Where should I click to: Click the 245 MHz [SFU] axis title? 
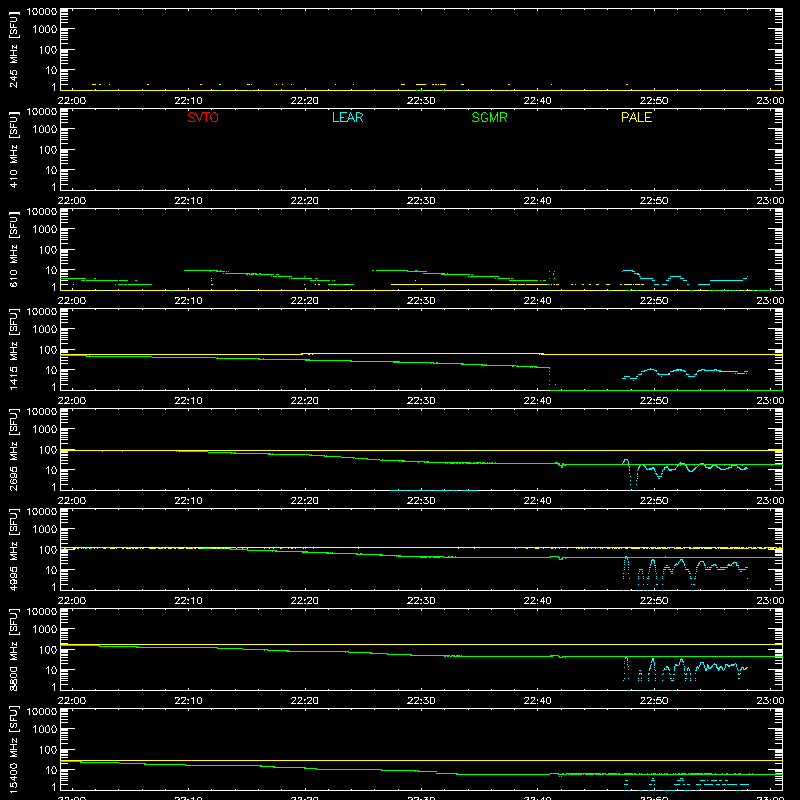click(x=13, y=50)
